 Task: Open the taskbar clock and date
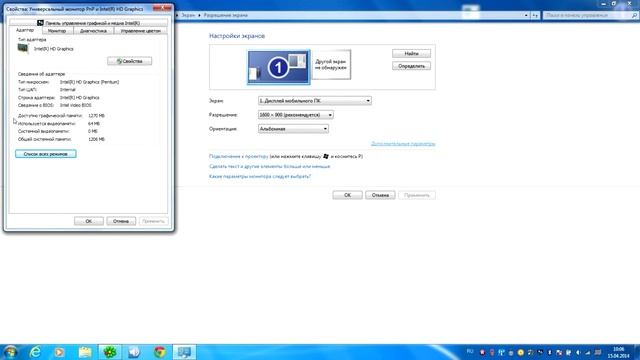pos(618,352)
